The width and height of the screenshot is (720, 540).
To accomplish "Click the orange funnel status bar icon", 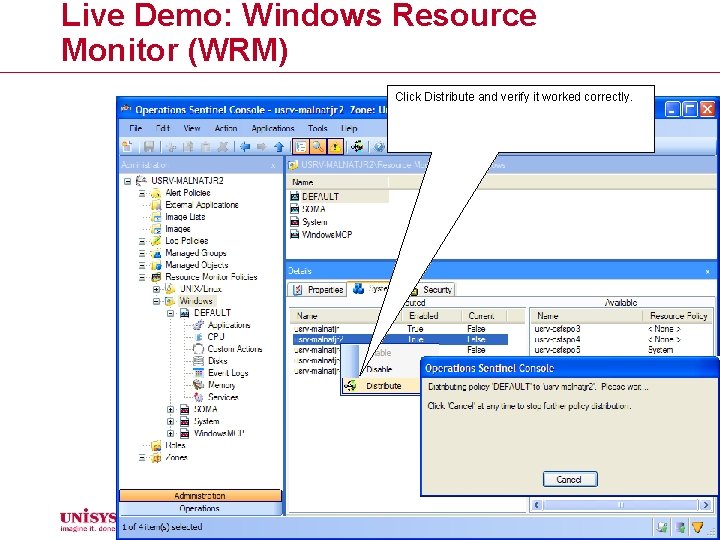I will pos(698,527).
